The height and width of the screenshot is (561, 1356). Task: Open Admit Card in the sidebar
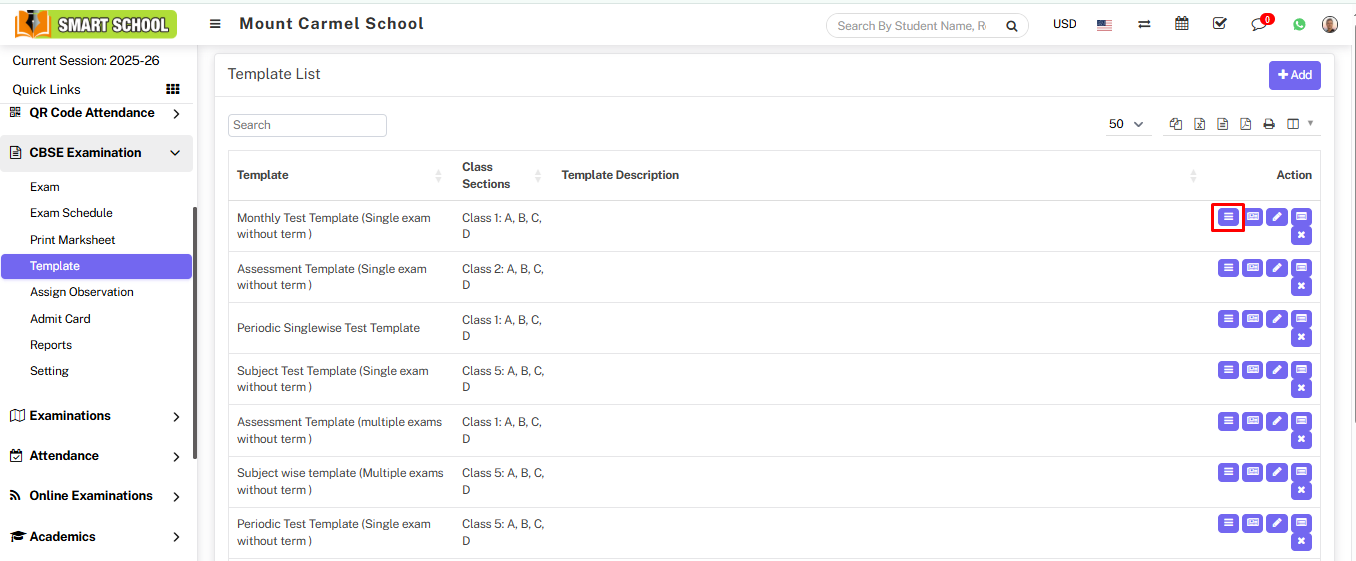(x=60, y=319)
